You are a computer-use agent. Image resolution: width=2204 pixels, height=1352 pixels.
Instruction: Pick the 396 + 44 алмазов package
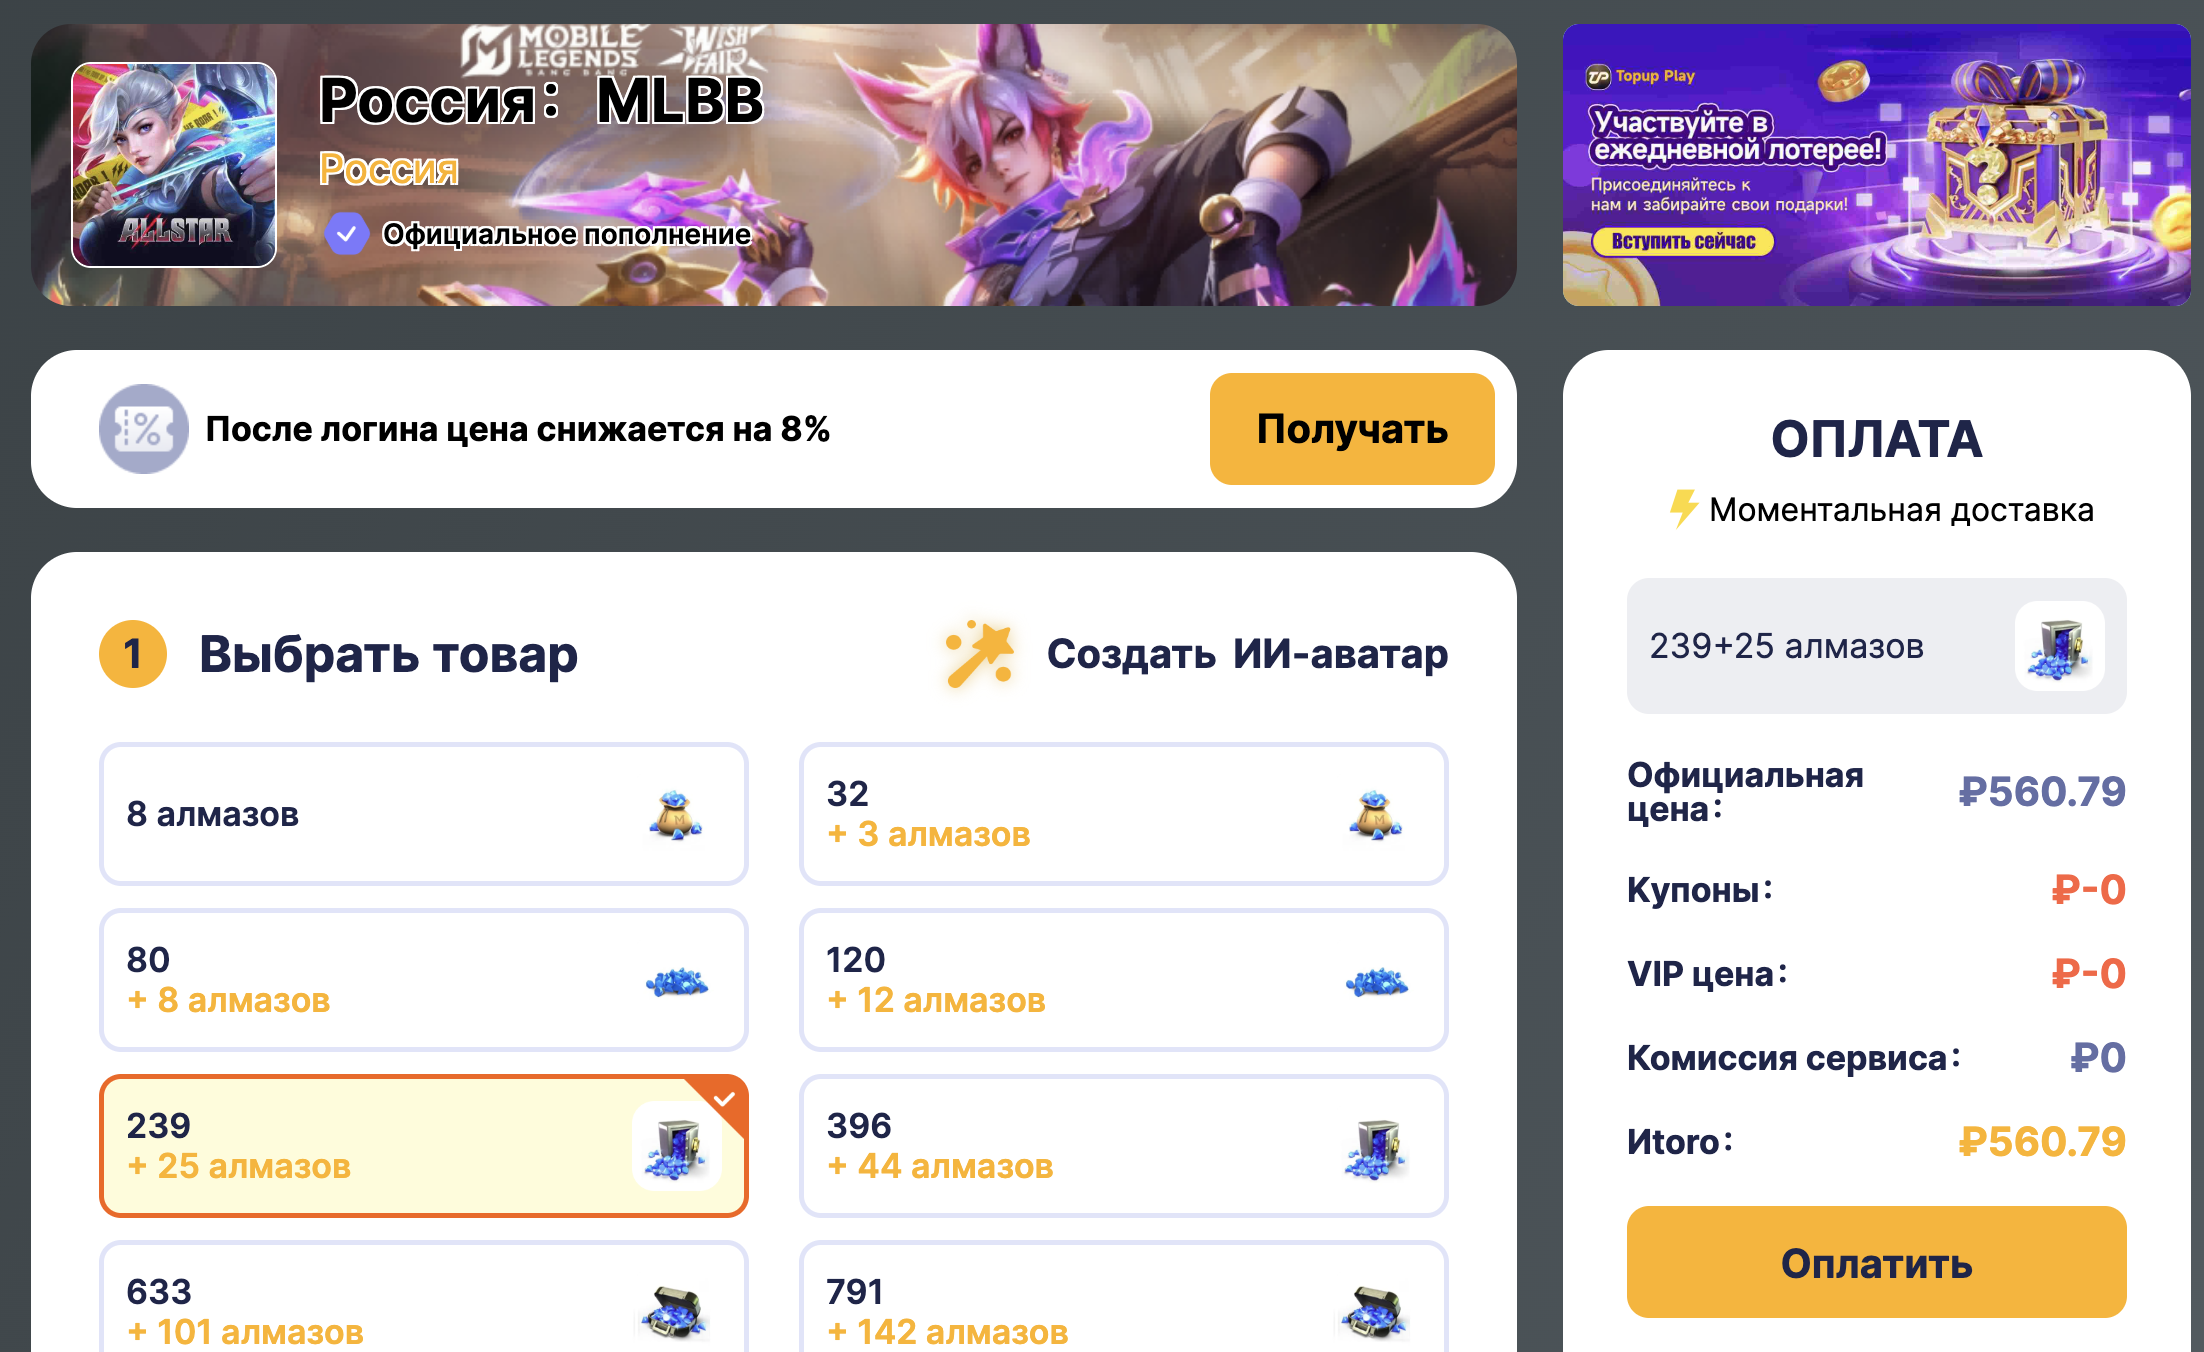tap(1124, 1146)
